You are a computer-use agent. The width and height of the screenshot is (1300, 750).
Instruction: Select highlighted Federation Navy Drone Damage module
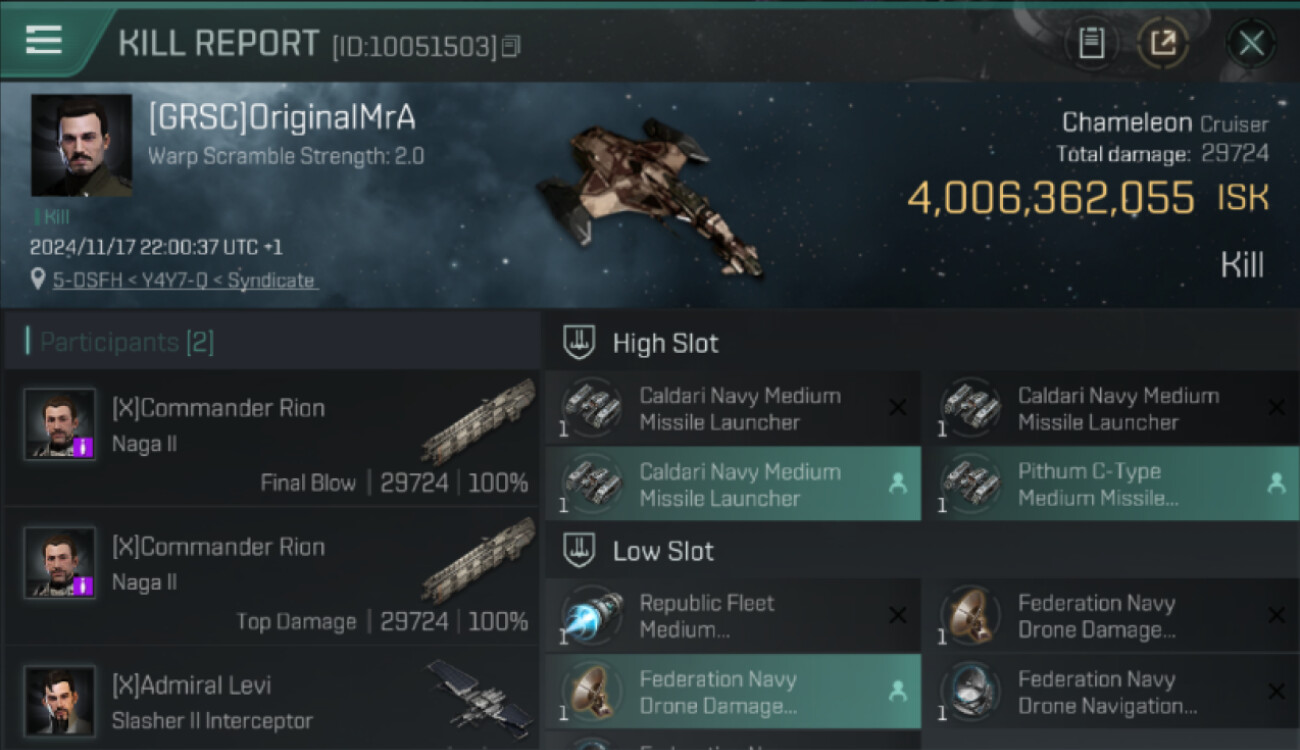[730, 692]
